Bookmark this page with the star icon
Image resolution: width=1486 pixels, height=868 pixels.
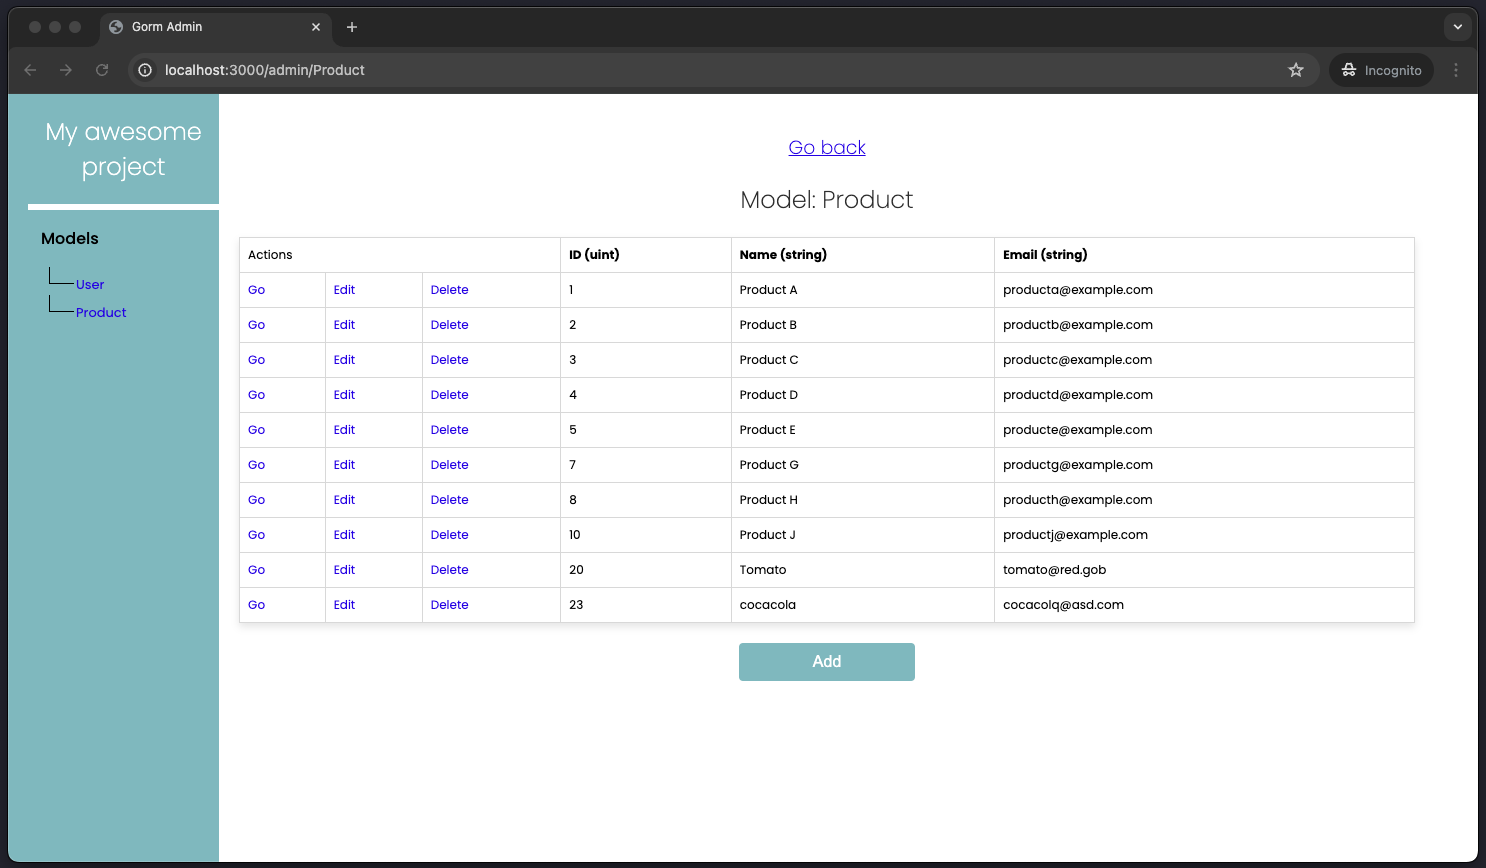1296,70
